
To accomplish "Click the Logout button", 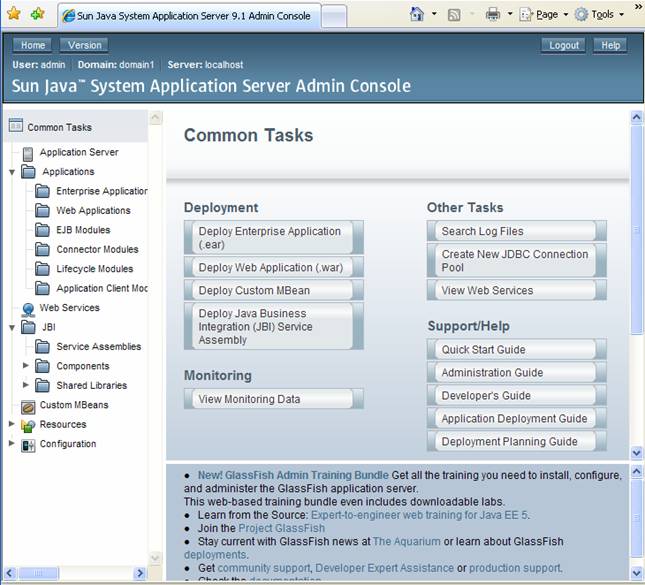I will click(x=563, y=45).
